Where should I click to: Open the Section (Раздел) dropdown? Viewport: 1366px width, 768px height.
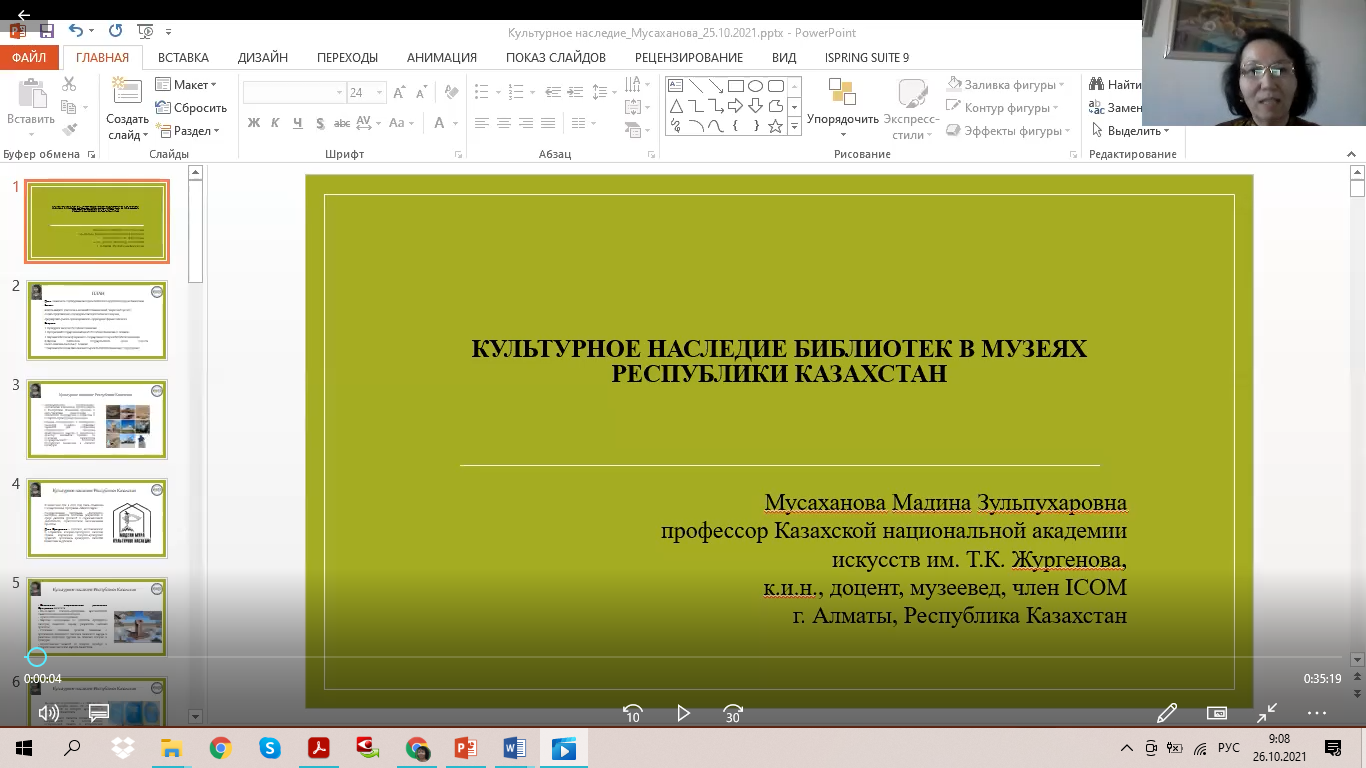(x=187, y=131)
